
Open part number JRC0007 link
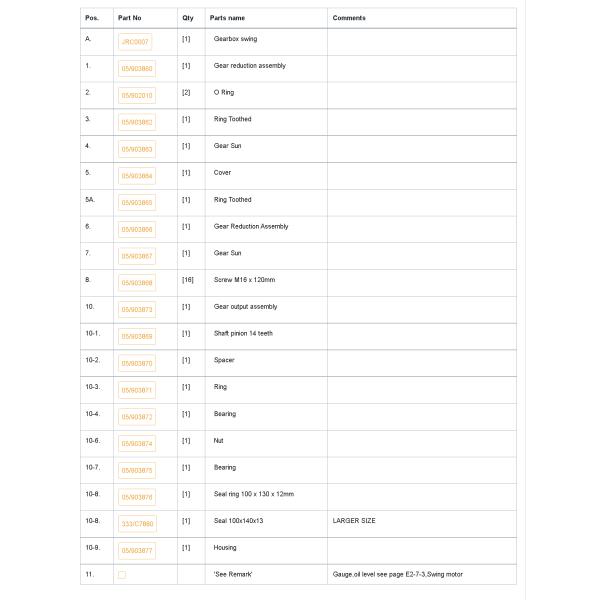click(x=135, y=42)
